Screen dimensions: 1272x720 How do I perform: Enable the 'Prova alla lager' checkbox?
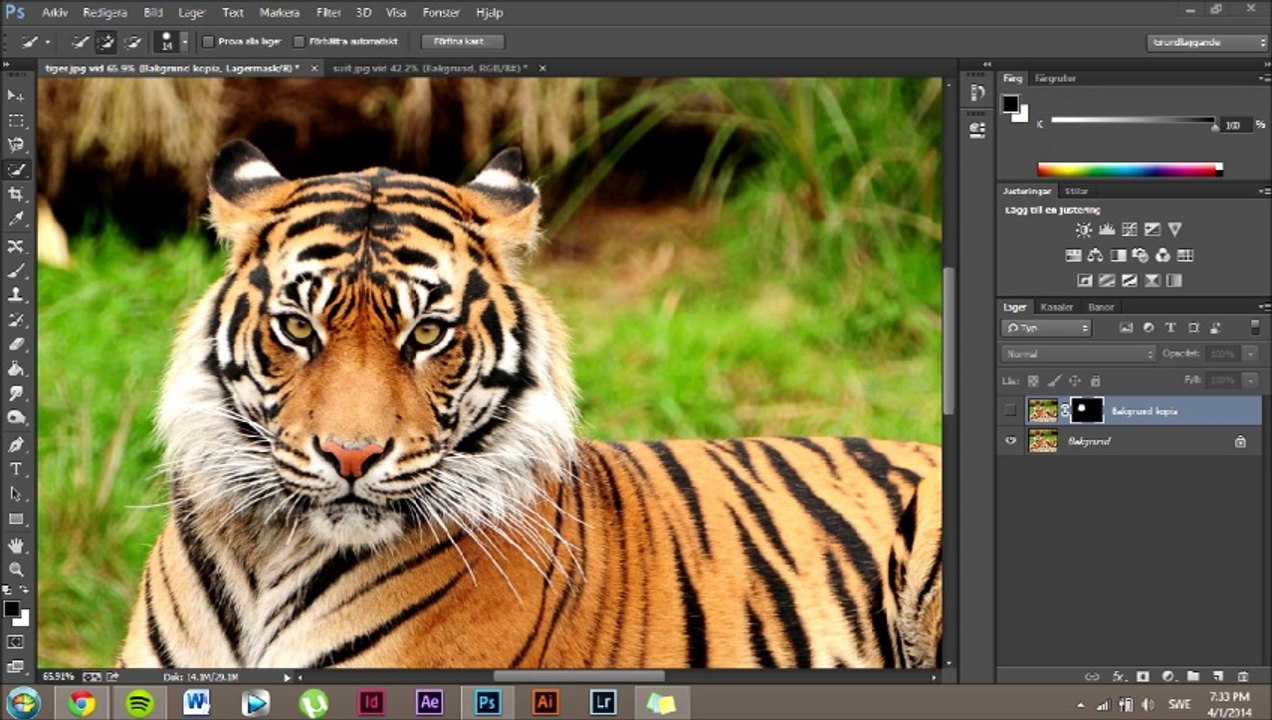(x=208, y=42)
